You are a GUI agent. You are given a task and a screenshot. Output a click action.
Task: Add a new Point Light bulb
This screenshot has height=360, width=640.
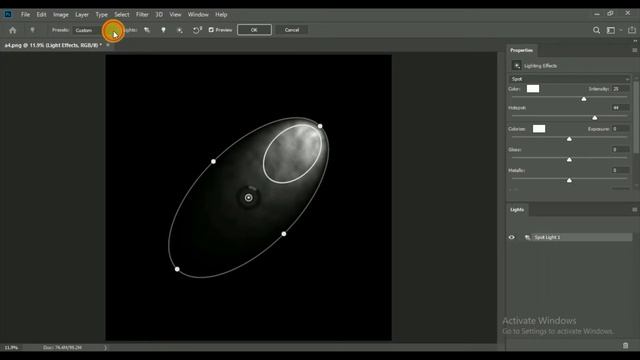pos(163,30)
